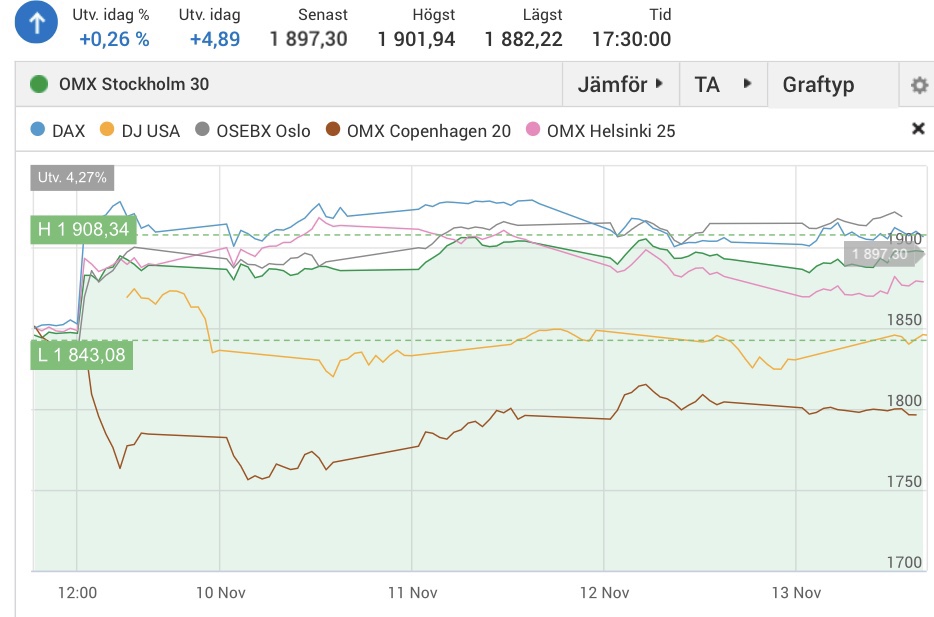Click the 11 Nov date marker
This screenshot has width=934, height=617.
[x=412, y=592]
